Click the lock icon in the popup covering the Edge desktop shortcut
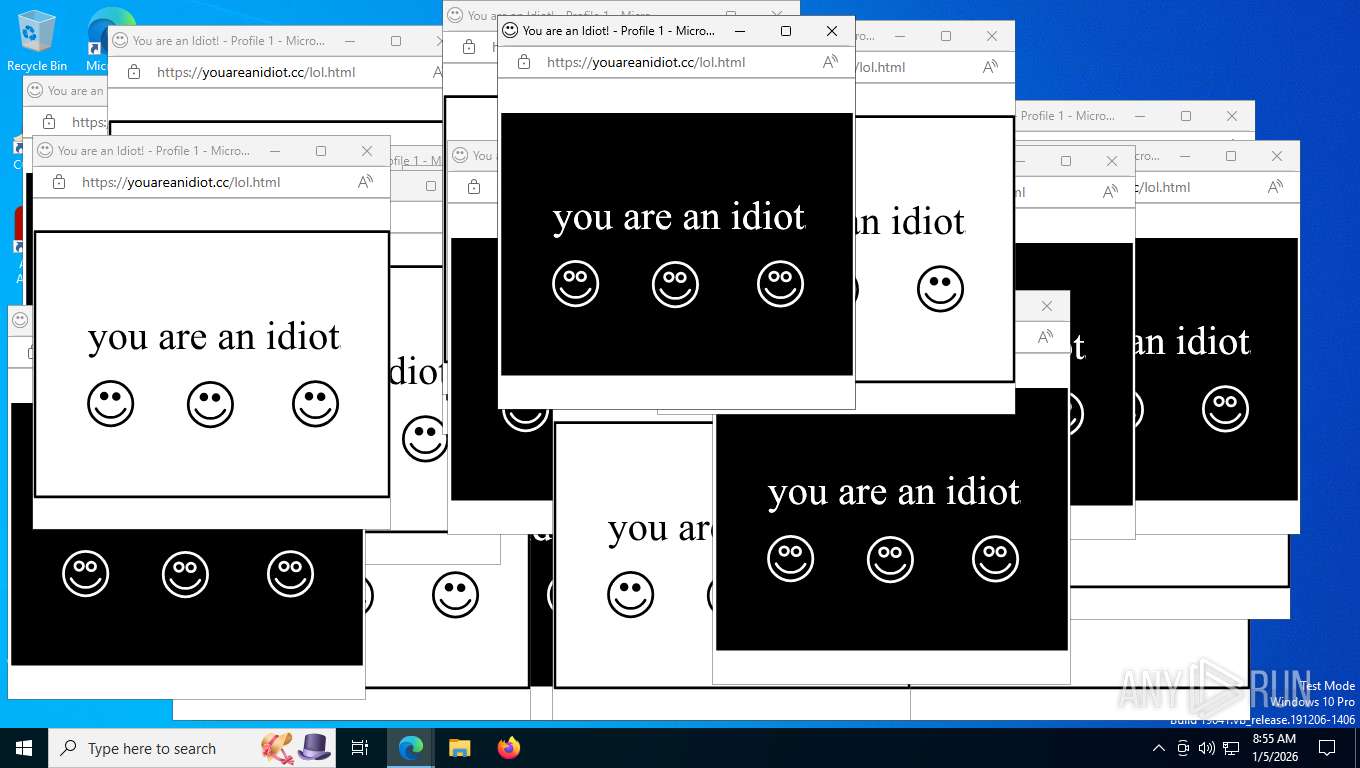The image size is (1360, 768). (x=133, y=72)
